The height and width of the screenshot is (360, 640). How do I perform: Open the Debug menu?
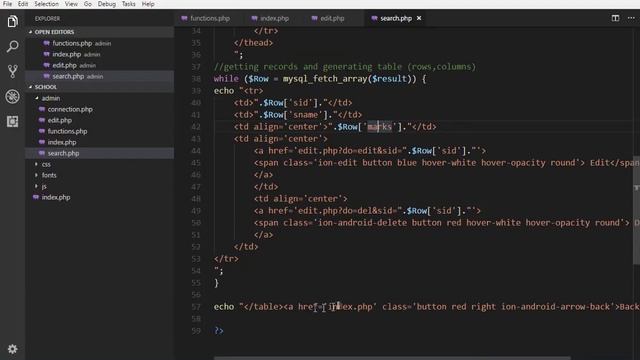pyautogui.click(x=107, y=4)
